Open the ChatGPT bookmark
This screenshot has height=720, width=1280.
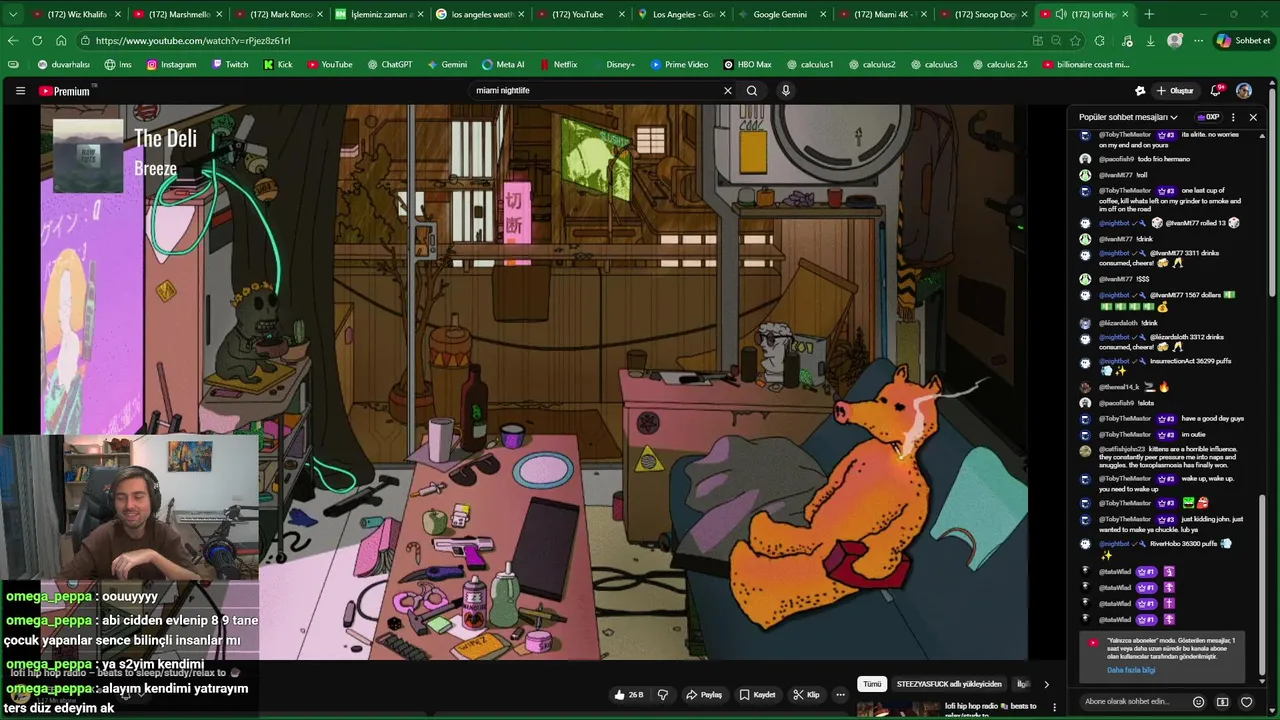click(x=389, y=64)
